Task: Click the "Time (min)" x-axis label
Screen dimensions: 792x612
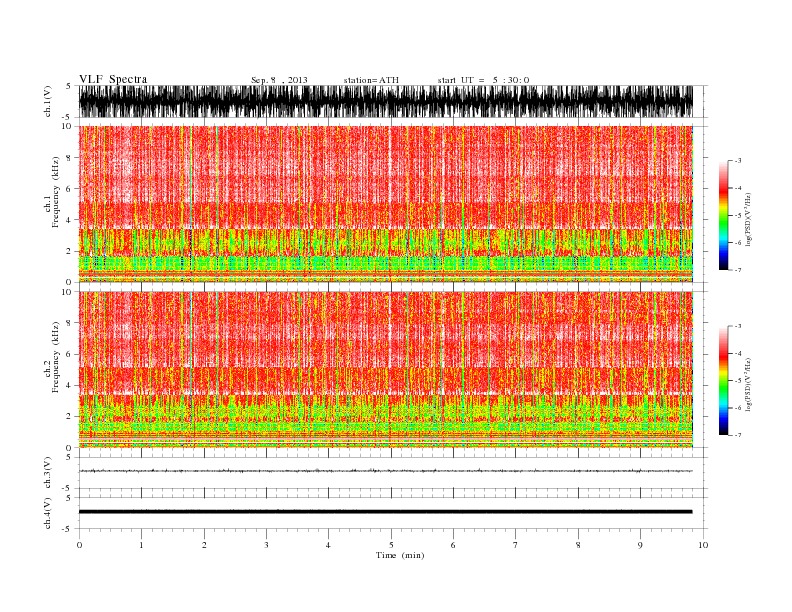Action: pos(400,555)
